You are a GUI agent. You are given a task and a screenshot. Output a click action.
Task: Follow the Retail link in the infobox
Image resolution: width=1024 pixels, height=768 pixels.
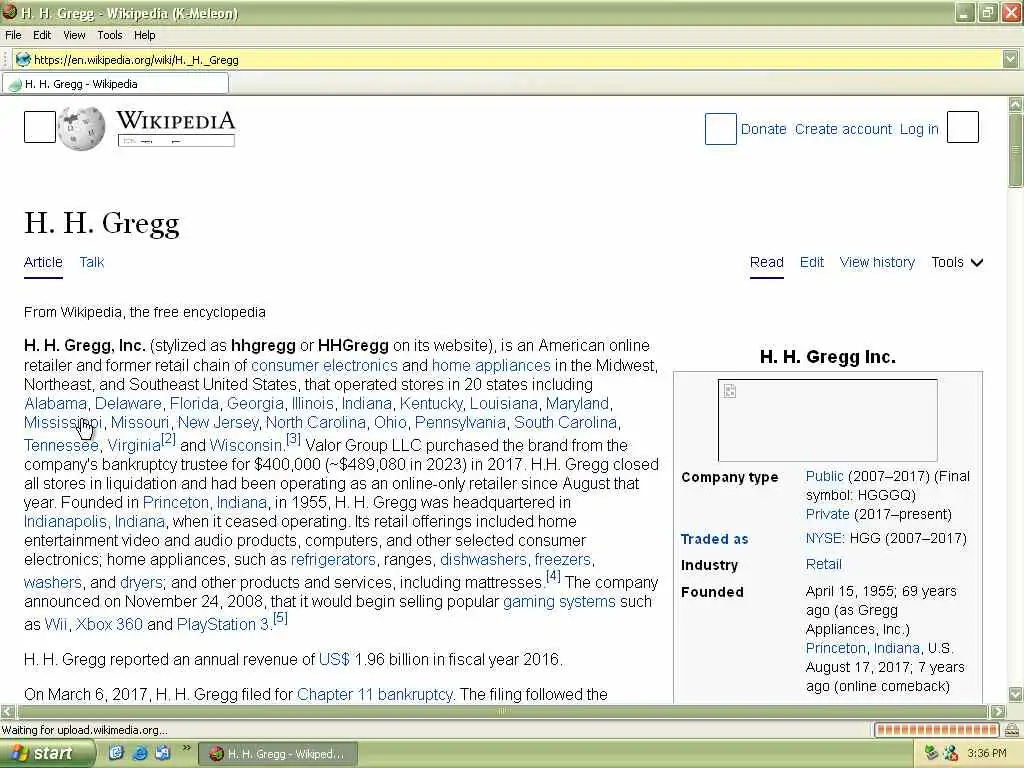[x=824, y=564]
